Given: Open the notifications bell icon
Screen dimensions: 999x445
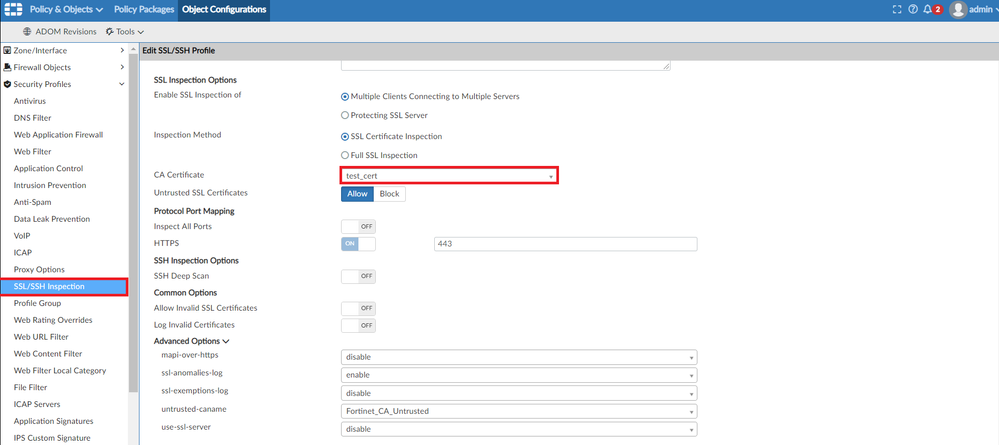Looking at the screenshot, I should tap(927, 10).
